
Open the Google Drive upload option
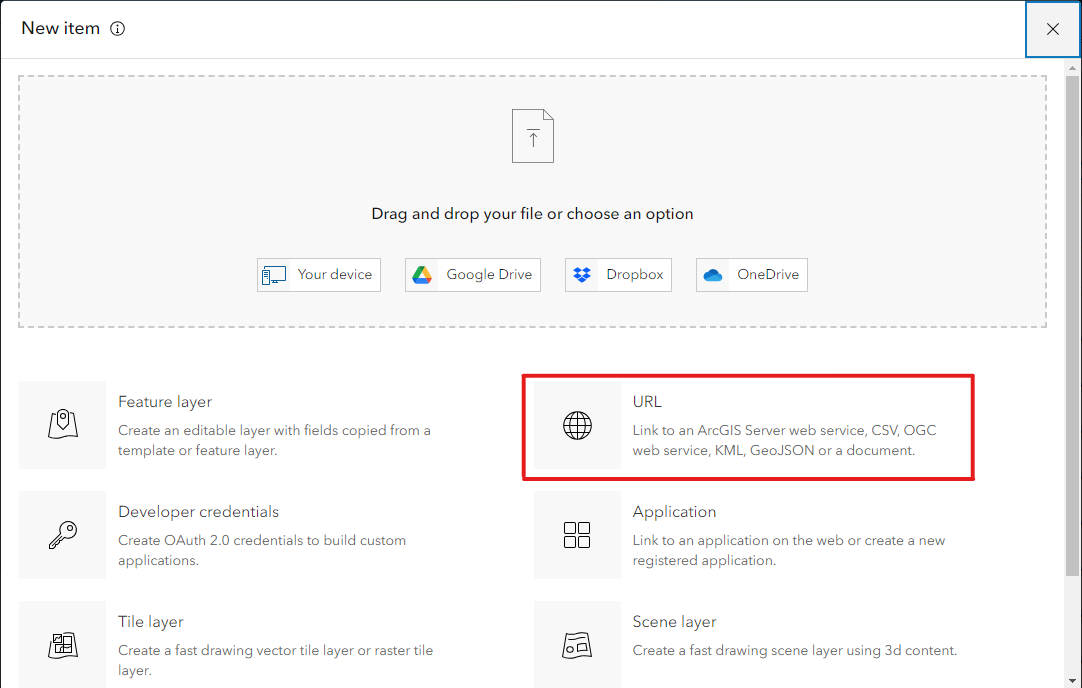pyautogui.click(x=473, y=275)
